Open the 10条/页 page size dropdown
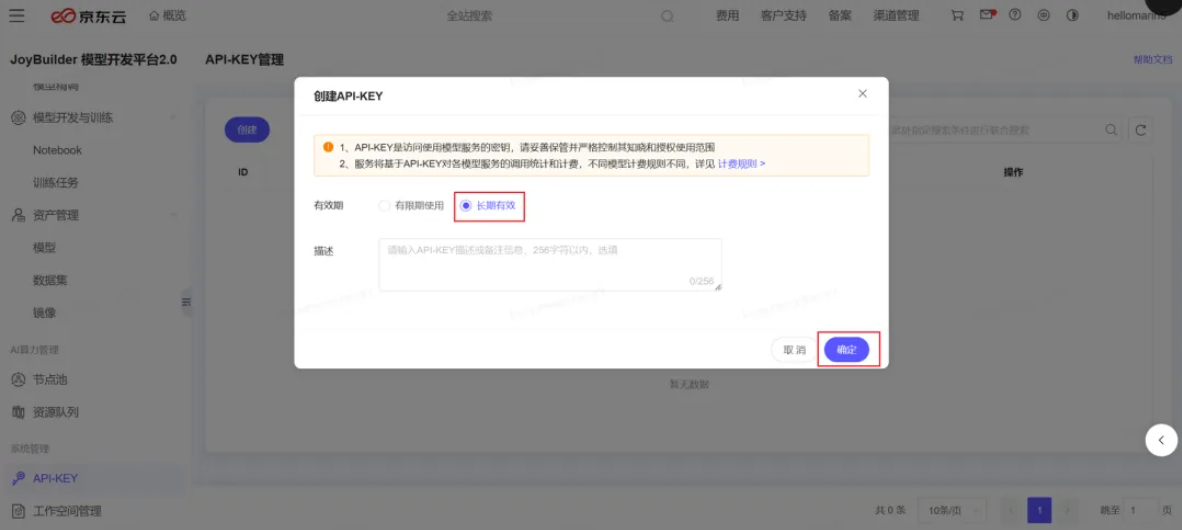The height and width of the screenshot is (530, 1182). [948, 511]
